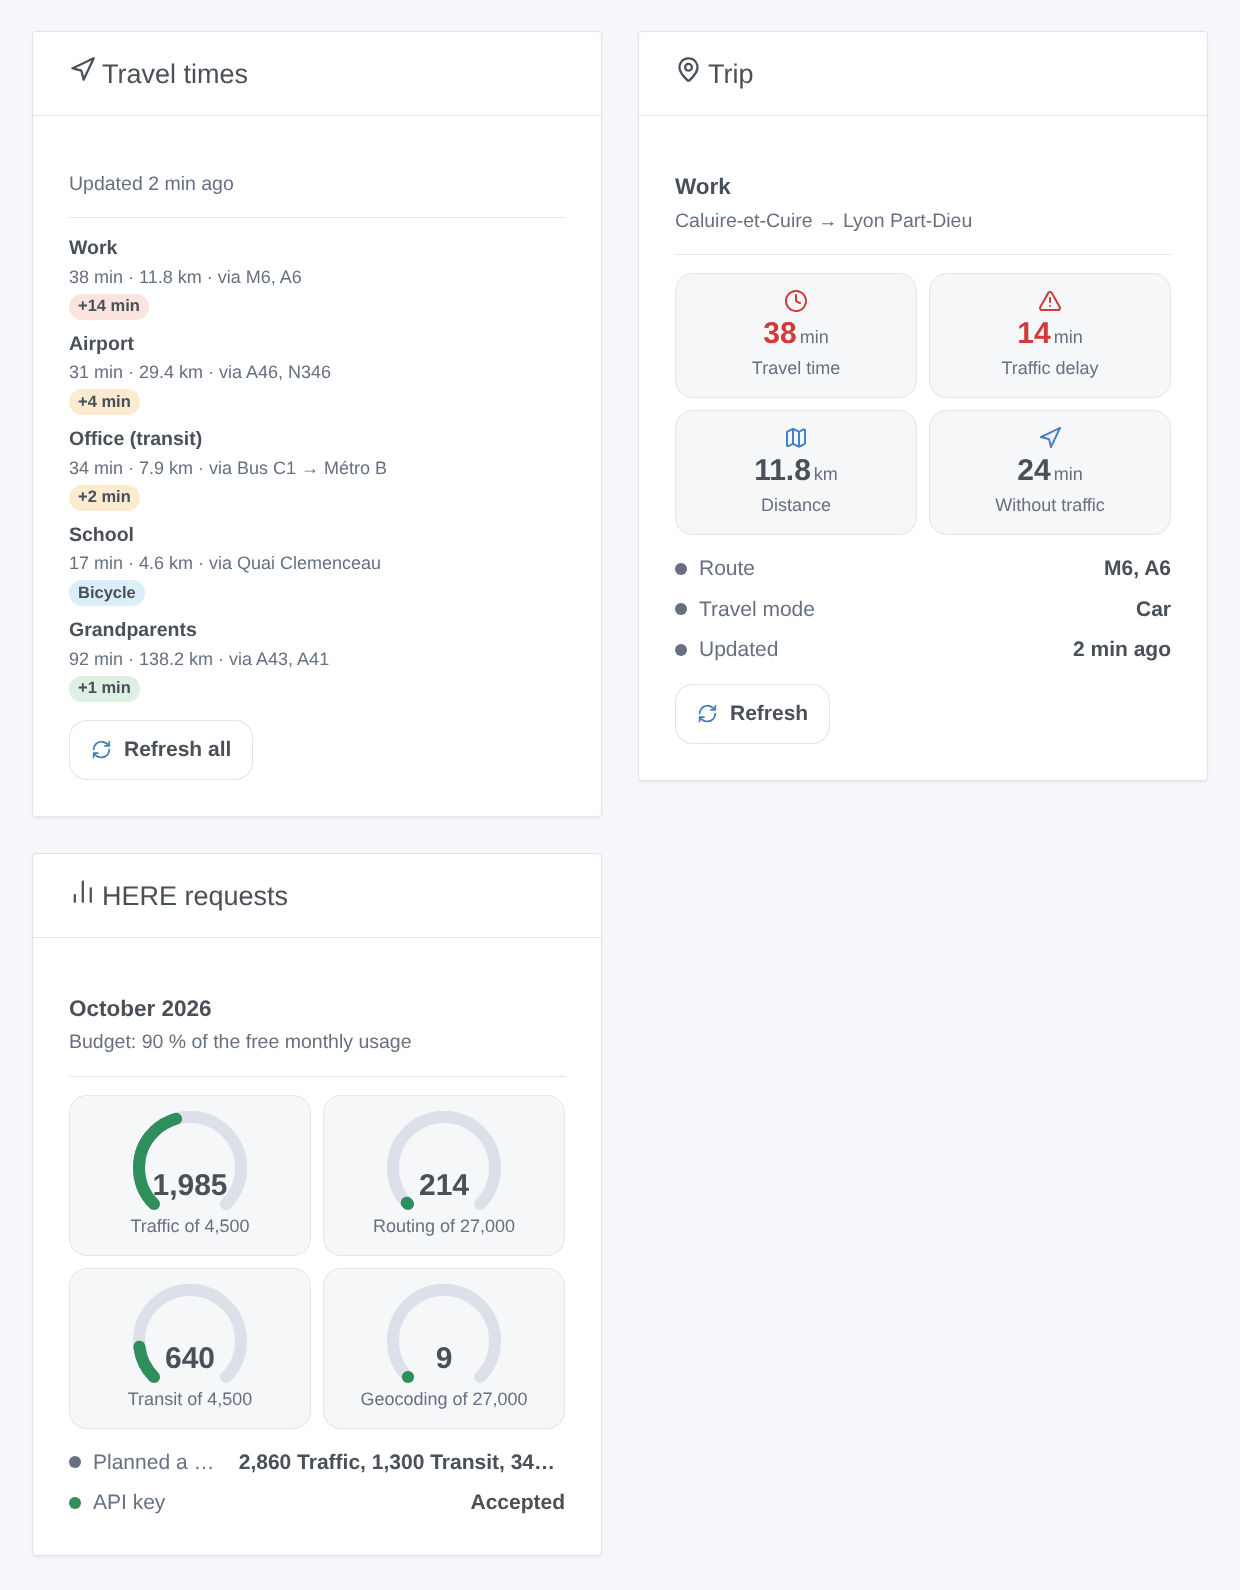Click the Geocoding of 27,000 gauge

pyautogui.click(x=444, y=1348)
